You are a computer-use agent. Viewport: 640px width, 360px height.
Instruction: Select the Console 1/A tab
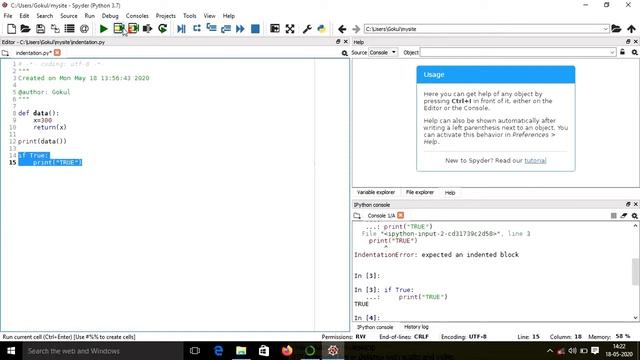click(x=381, y=216)
